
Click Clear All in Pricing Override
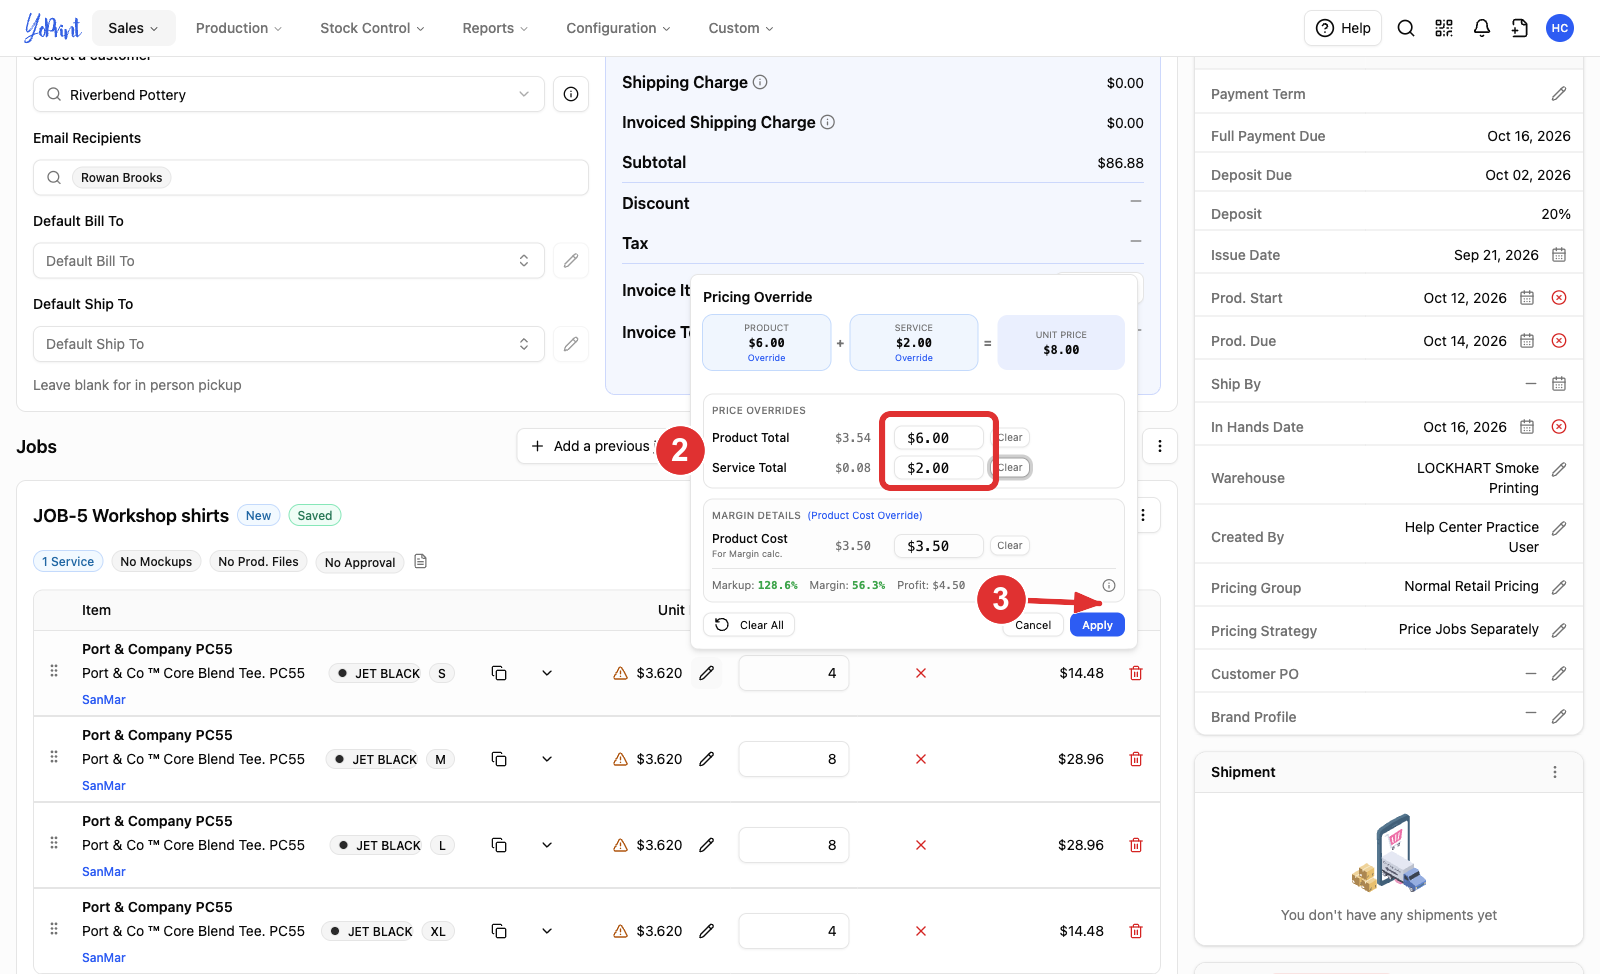point(749,625)
